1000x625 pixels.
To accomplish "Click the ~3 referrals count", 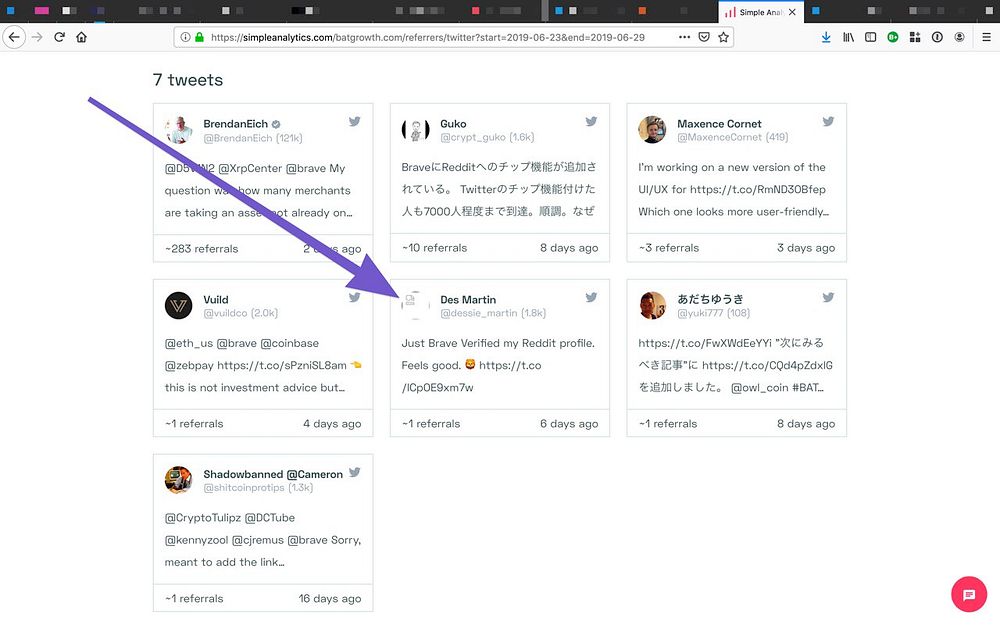I will pos(668,248).
